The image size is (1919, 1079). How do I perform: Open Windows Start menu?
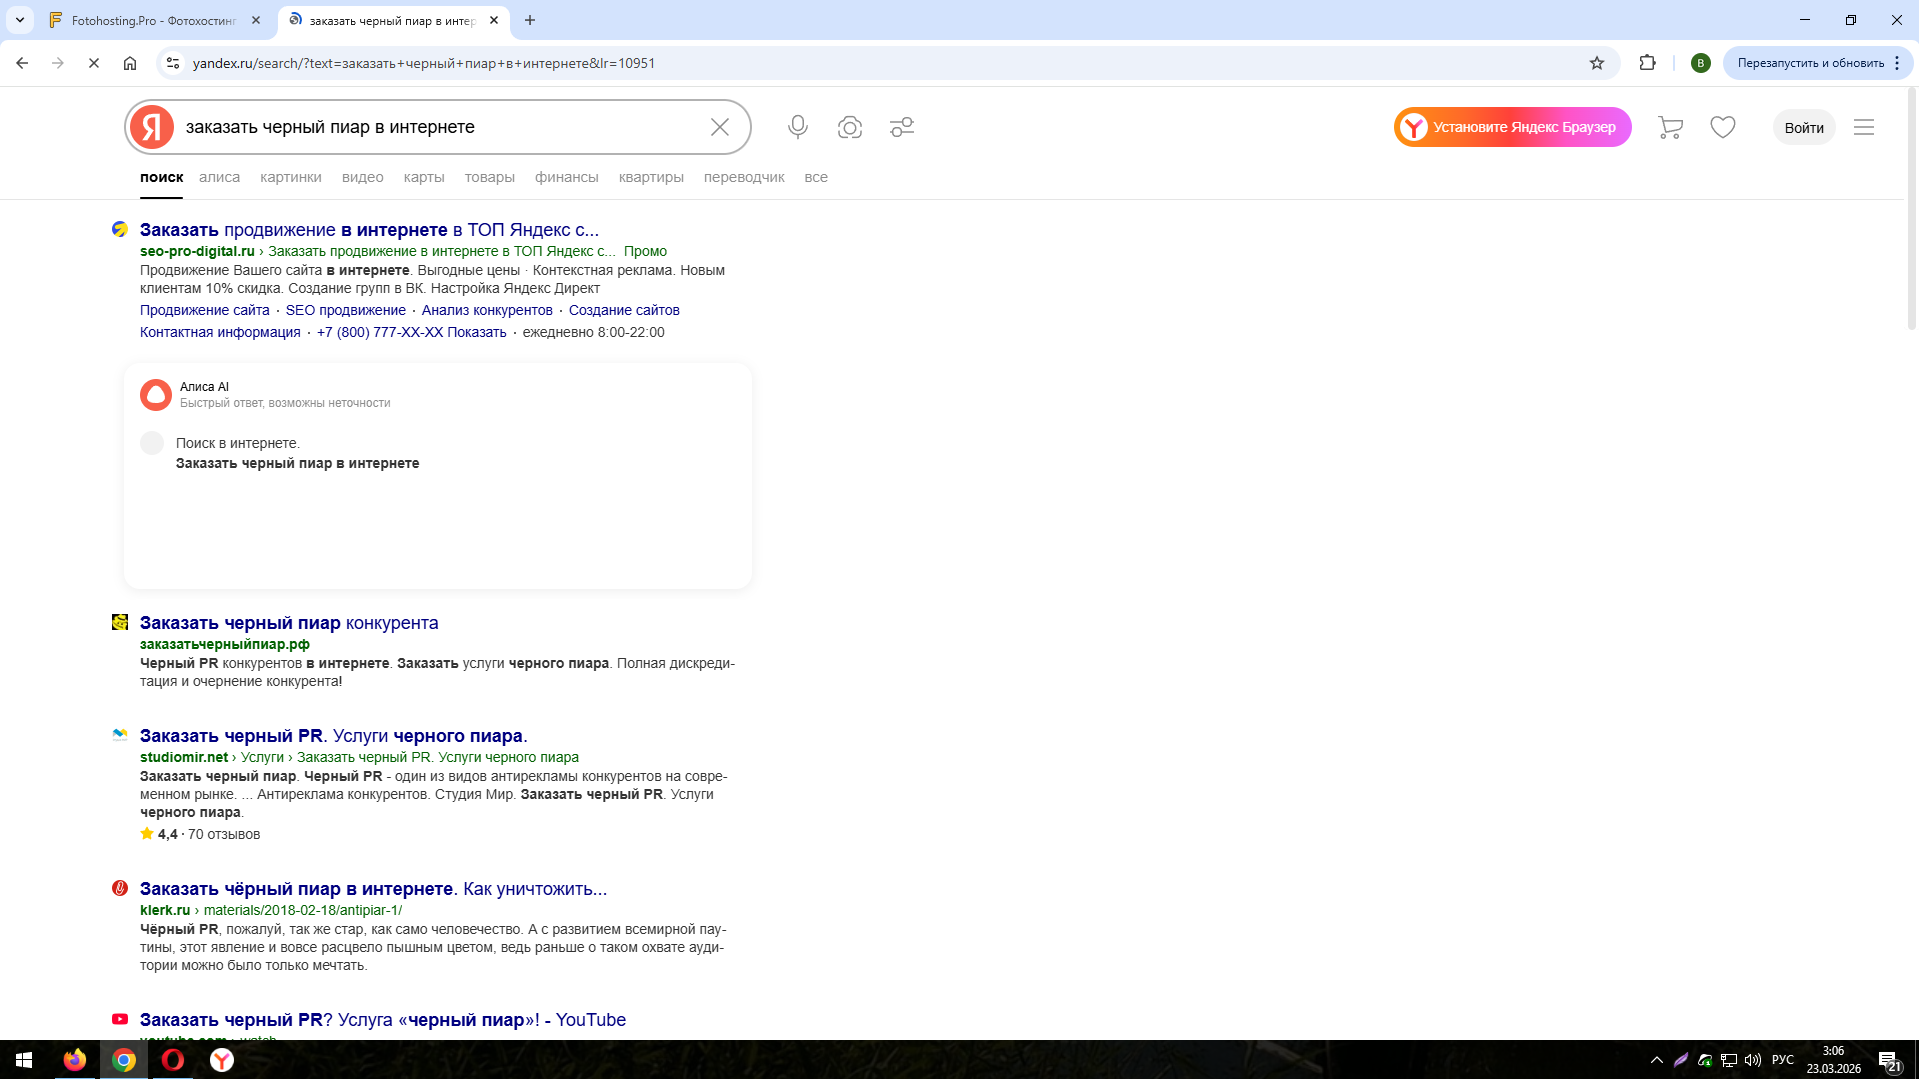tap(24, 1060)
